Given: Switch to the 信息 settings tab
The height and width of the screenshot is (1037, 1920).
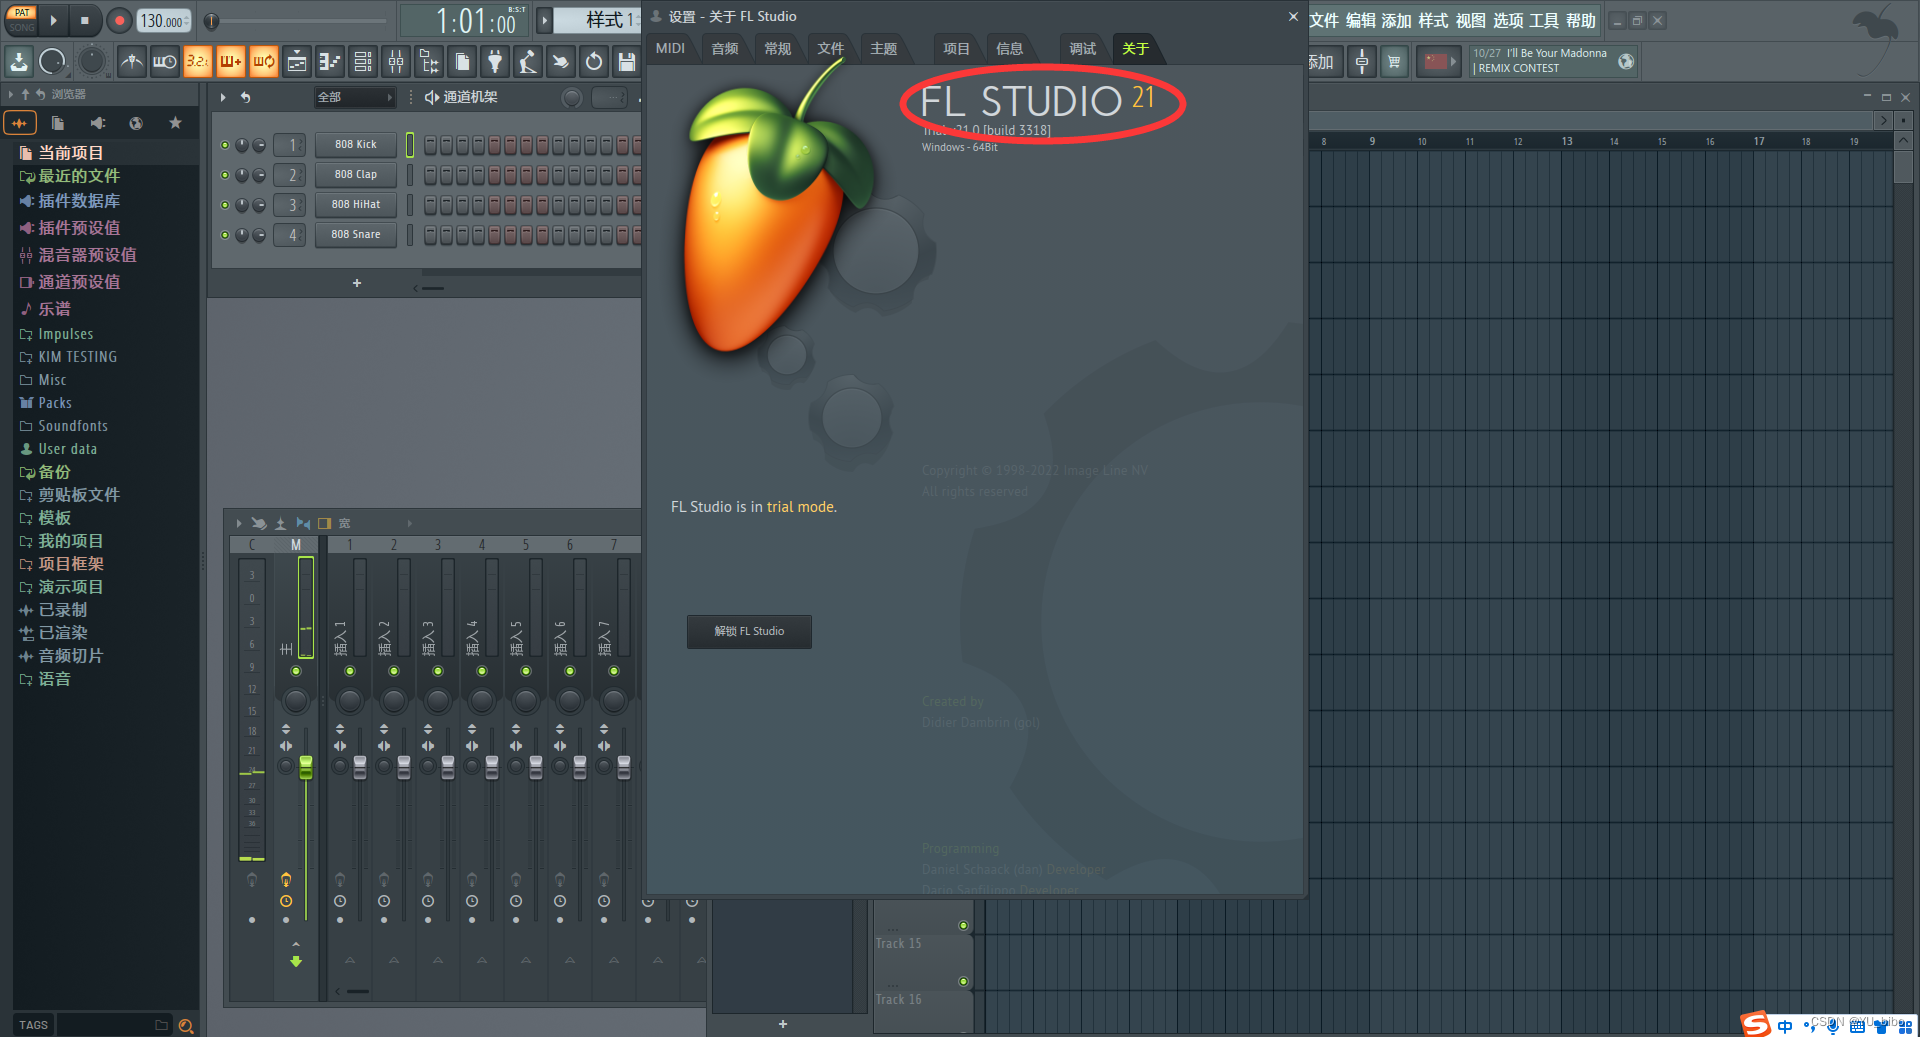Looking at the screenshot, I should [x=1009, y=48].
